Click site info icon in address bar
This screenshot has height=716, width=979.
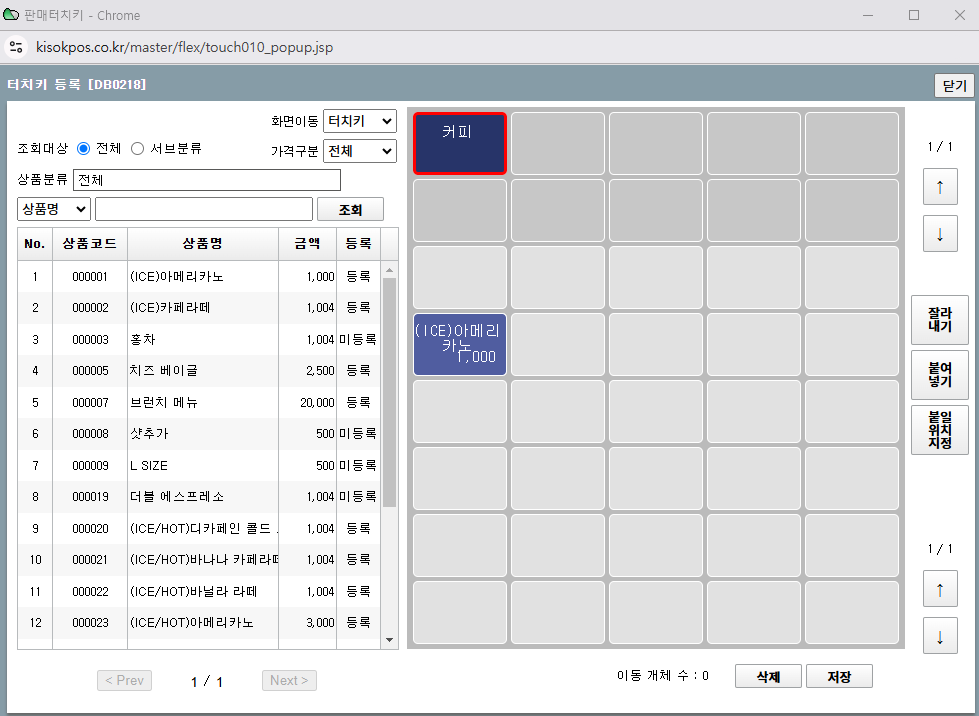coord(15,47)
